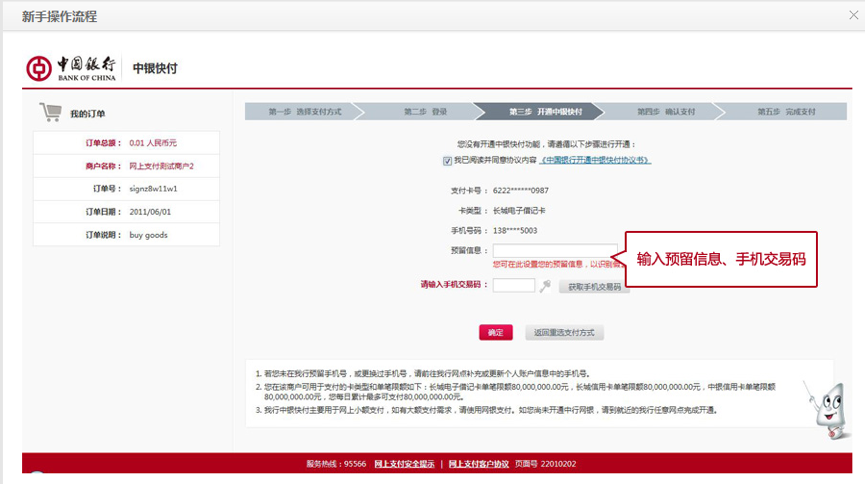Click the key icon next to transaction code field
Screen dimensions: 865x484
[545, 286]
